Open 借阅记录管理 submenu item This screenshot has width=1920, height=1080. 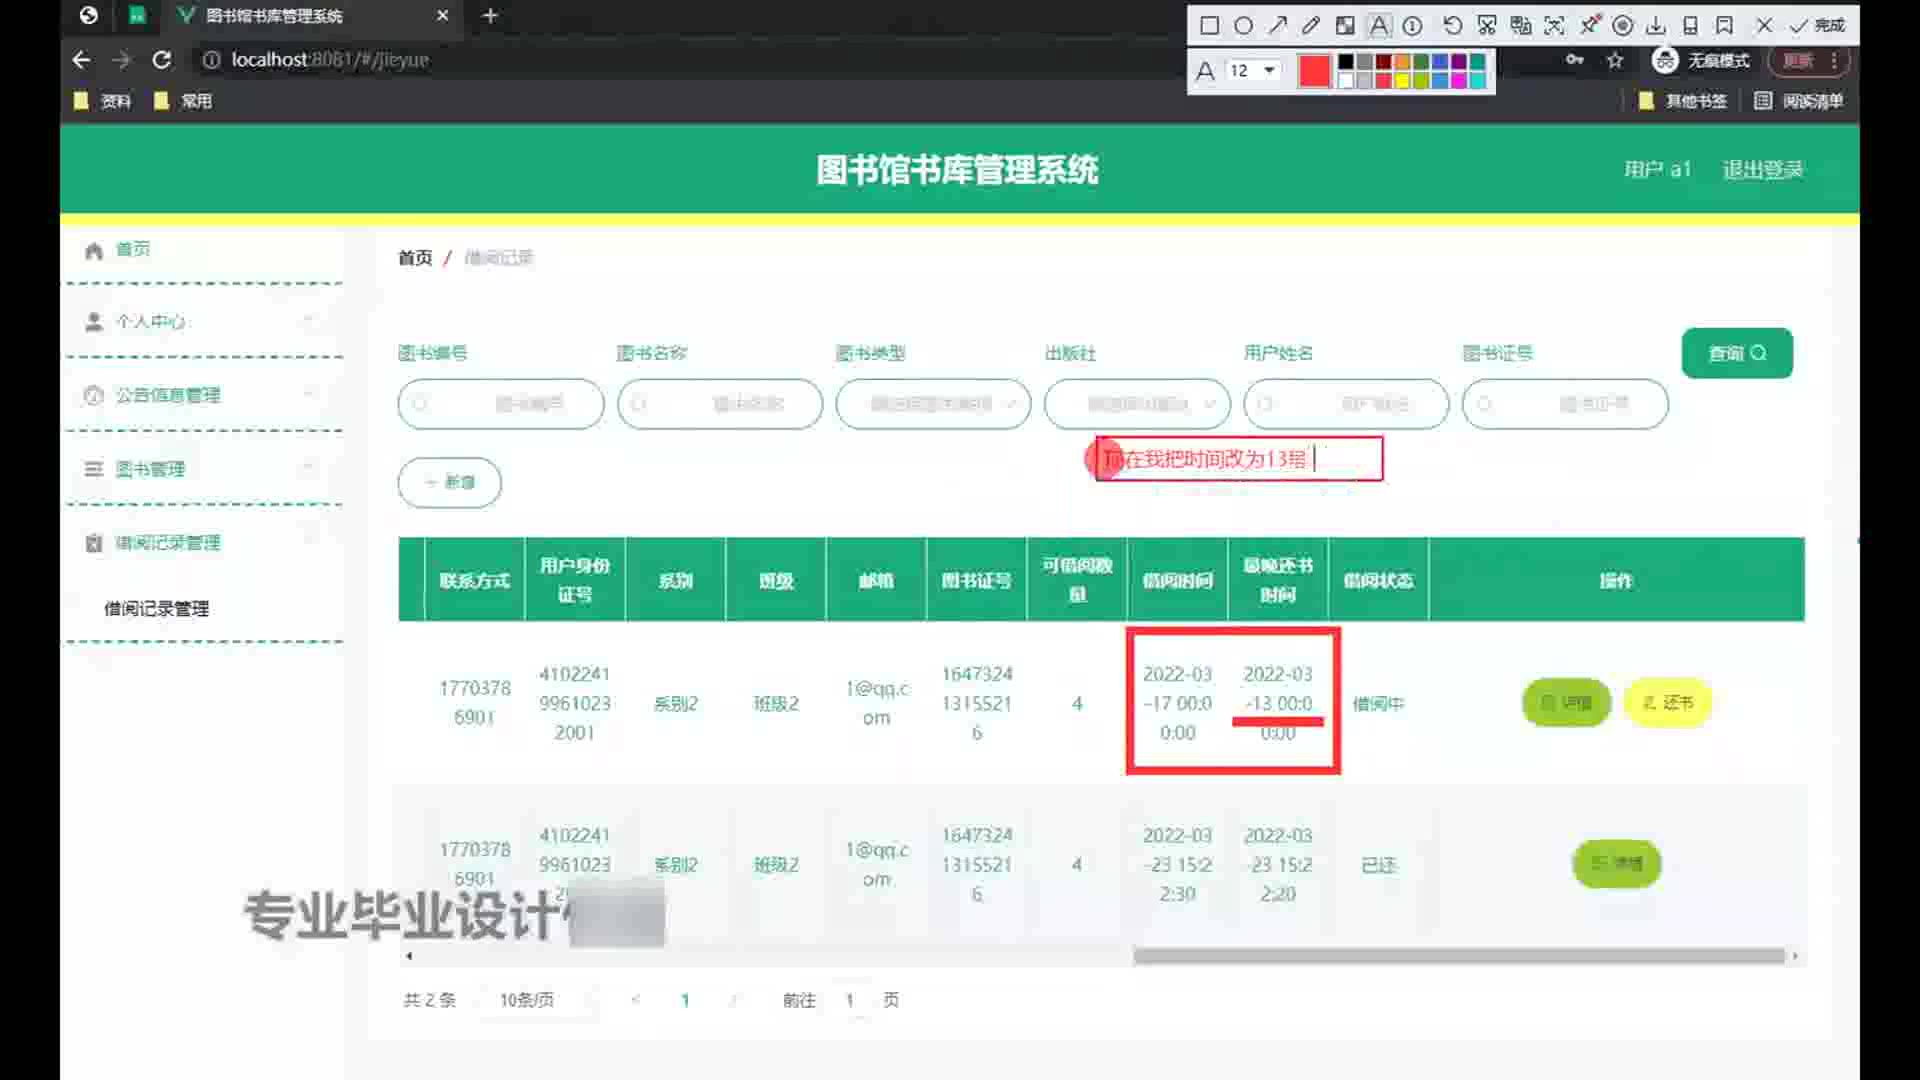pyautogui.click(x=156, y=609)
